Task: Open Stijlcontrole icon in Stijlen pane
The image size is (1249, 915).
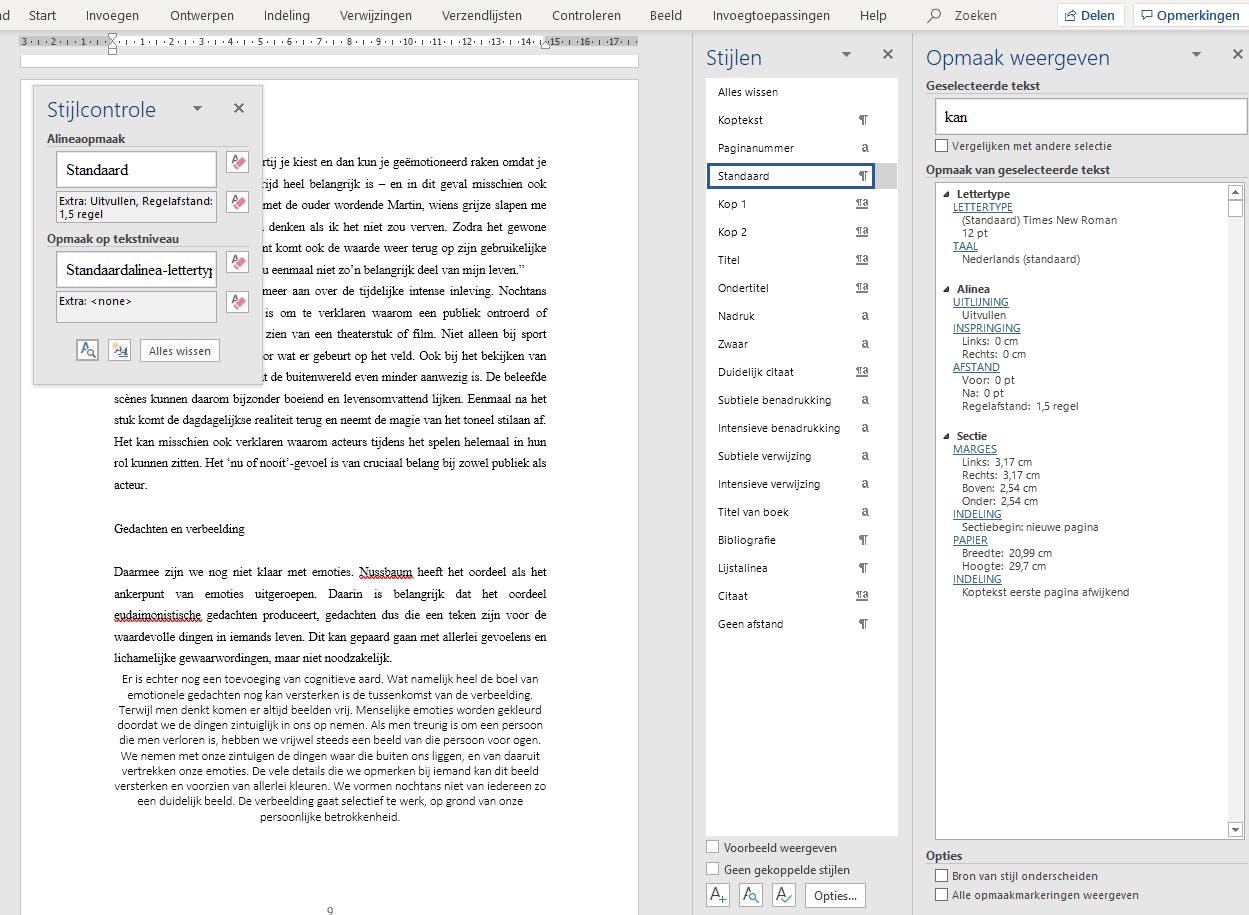Action: (x=751, y=895)
